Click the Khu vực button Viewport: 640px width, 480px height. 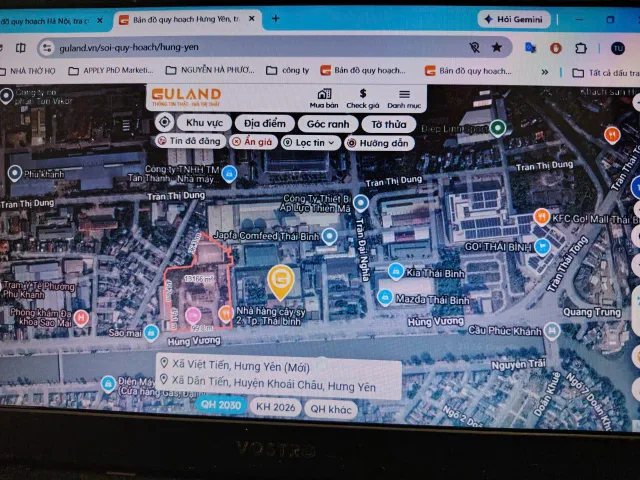204,123
